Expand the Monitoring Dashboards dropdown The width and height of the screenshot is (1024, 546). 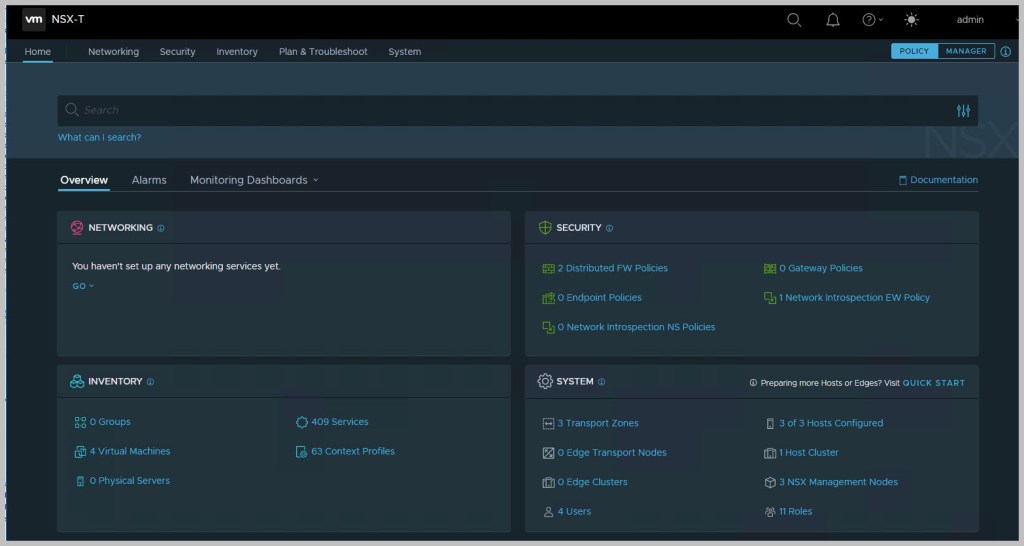click(254, 180)
